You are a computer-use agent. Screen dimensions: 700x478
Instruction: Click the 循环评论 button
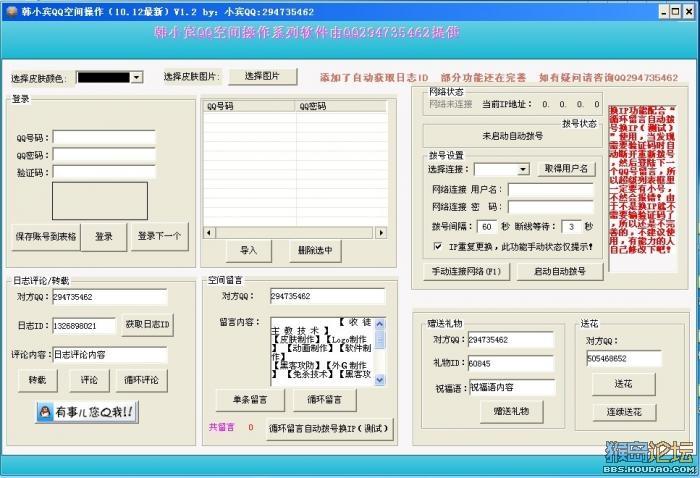click(x=142, y=380)
